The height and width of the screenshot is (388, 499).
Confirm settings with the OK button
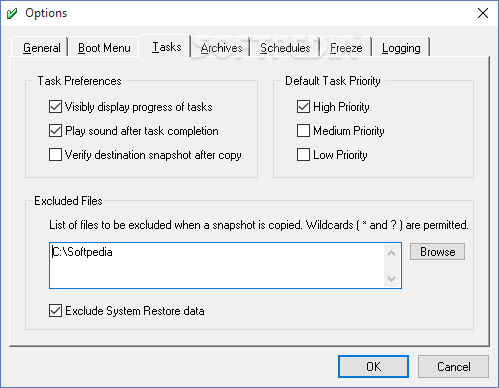pos(373,366)
